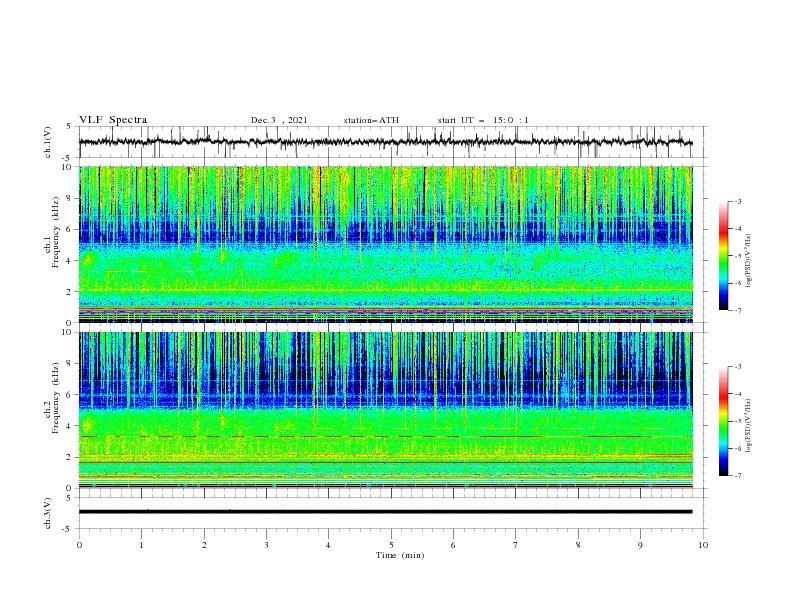Click the "10" tick on the time axis
Screen dimensions: 792x612
tap(703, 545)
